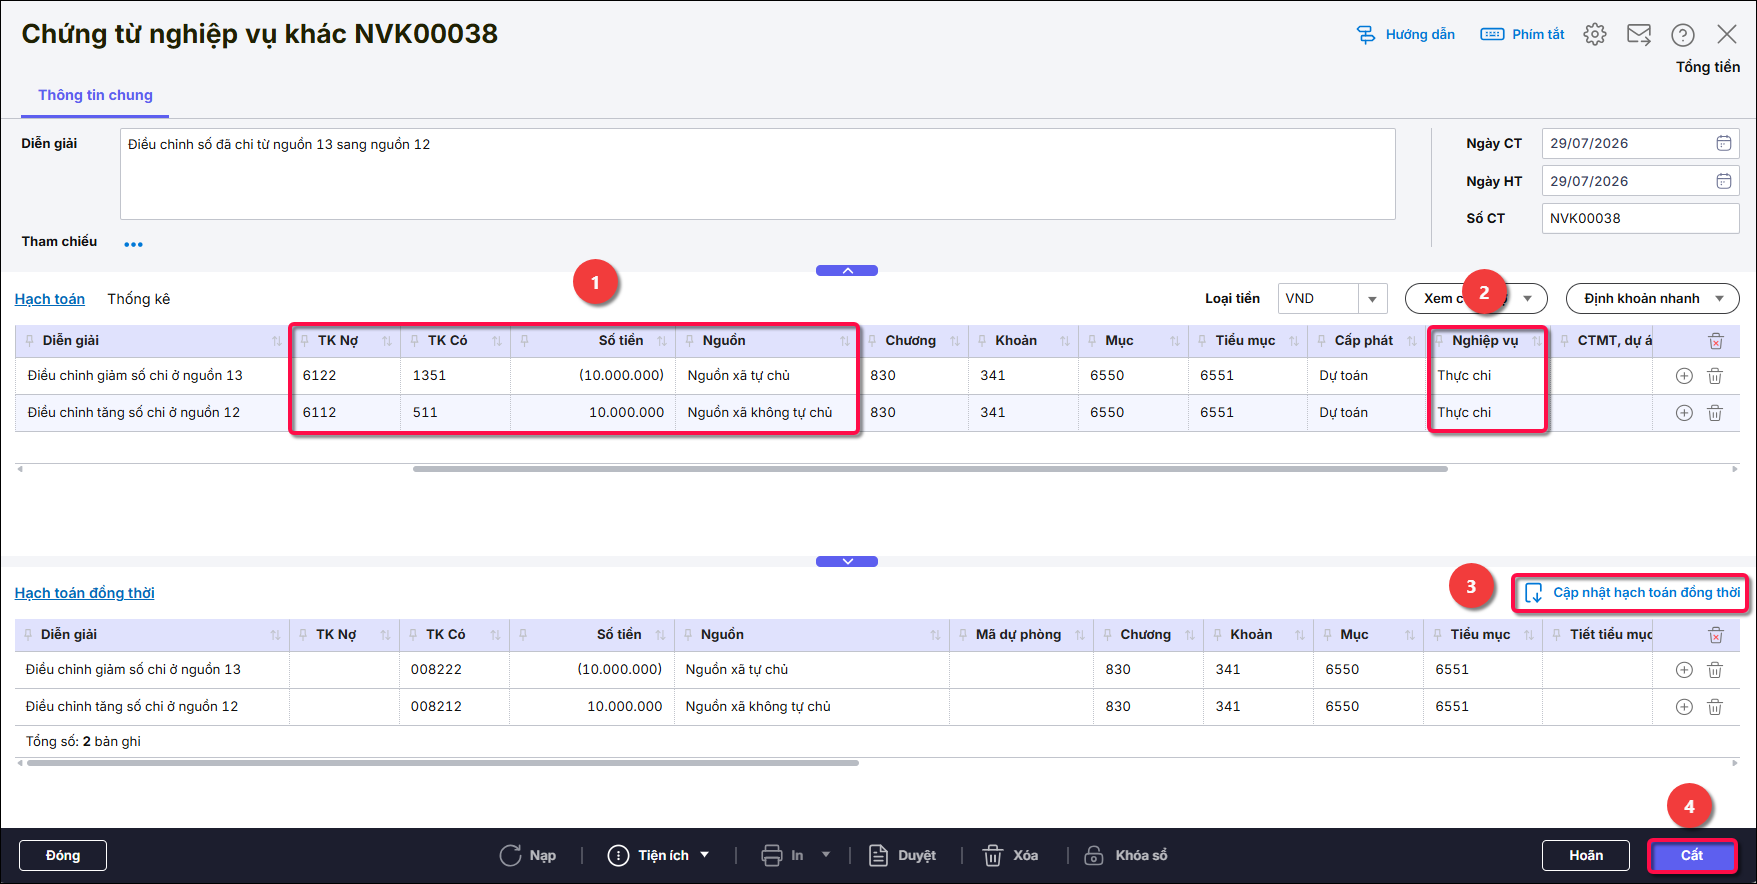Screen dimensions: 1757x884
Task: Add row after 'Điều chỉnh tăng số chi ở nguồn 12' in Hạch toán
Action: [1684, 413]
